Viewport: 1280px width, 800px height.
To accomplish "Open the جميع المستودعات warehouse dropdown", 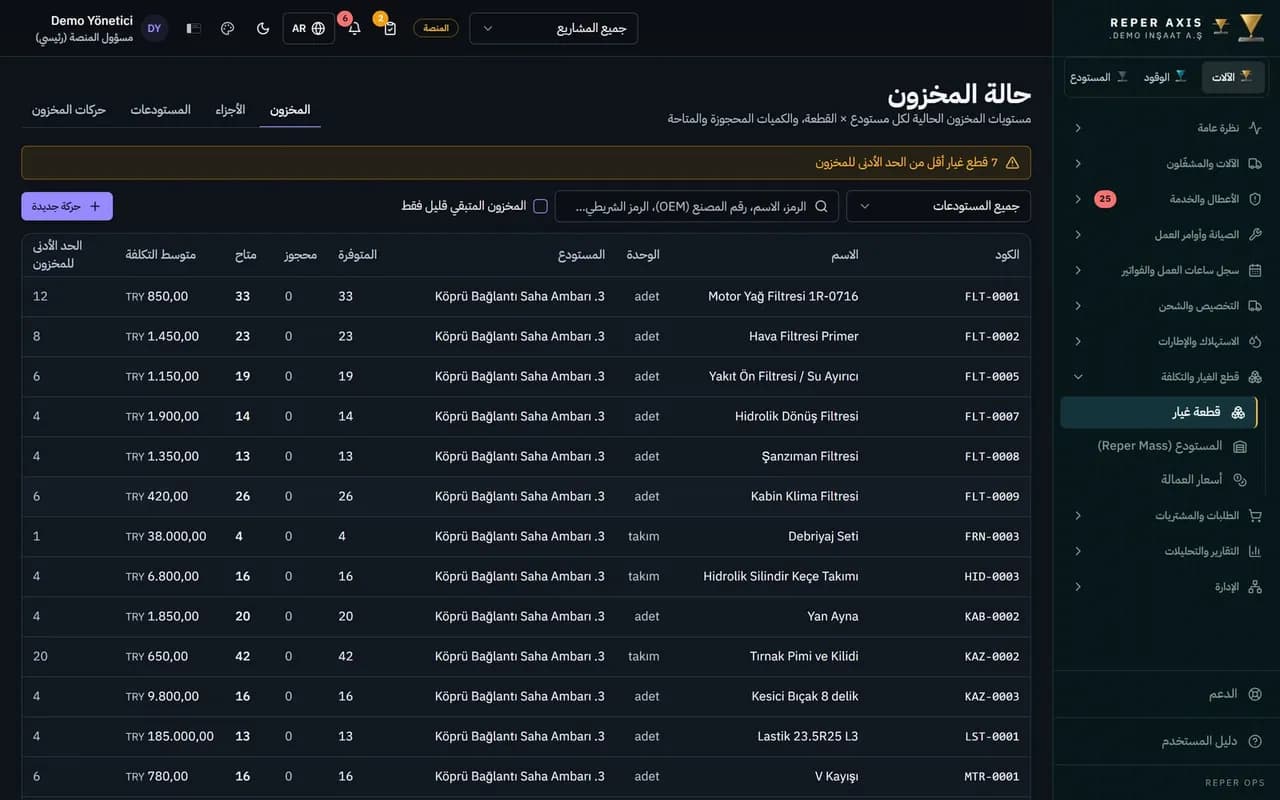I will click(938, 206).
